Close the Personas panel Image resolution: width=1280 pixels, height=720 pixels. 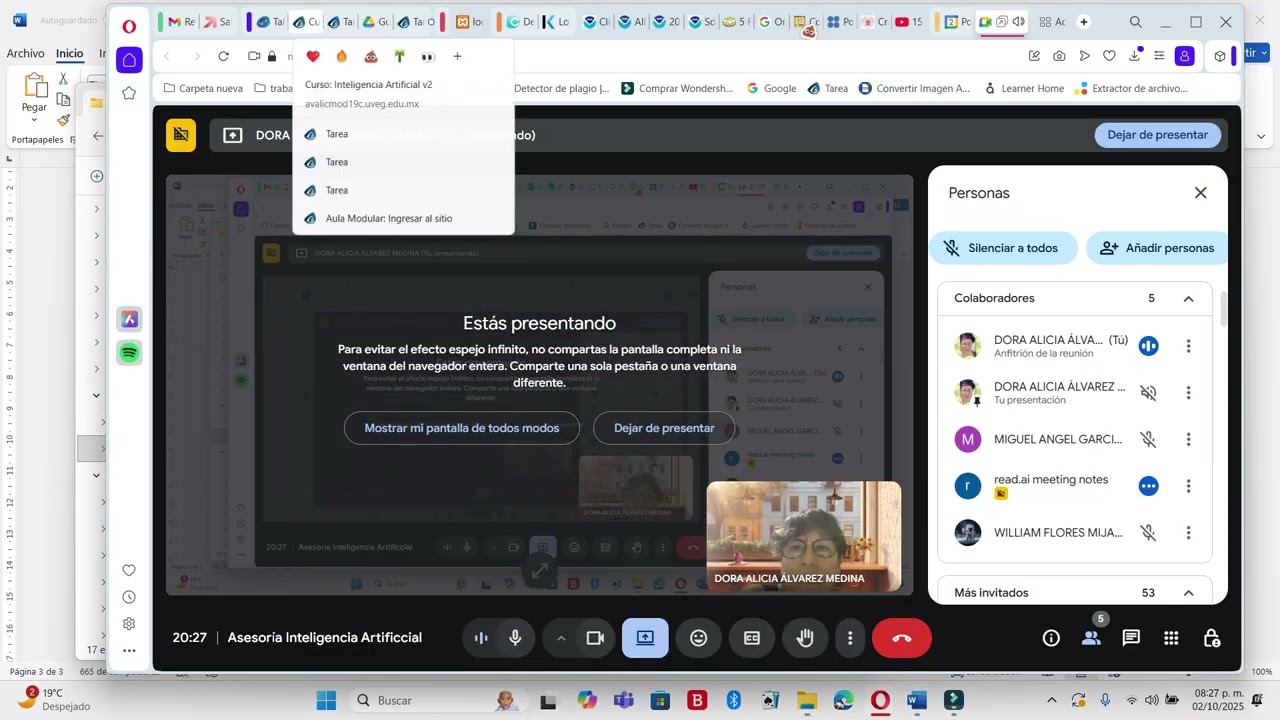tap(1200, 193)
